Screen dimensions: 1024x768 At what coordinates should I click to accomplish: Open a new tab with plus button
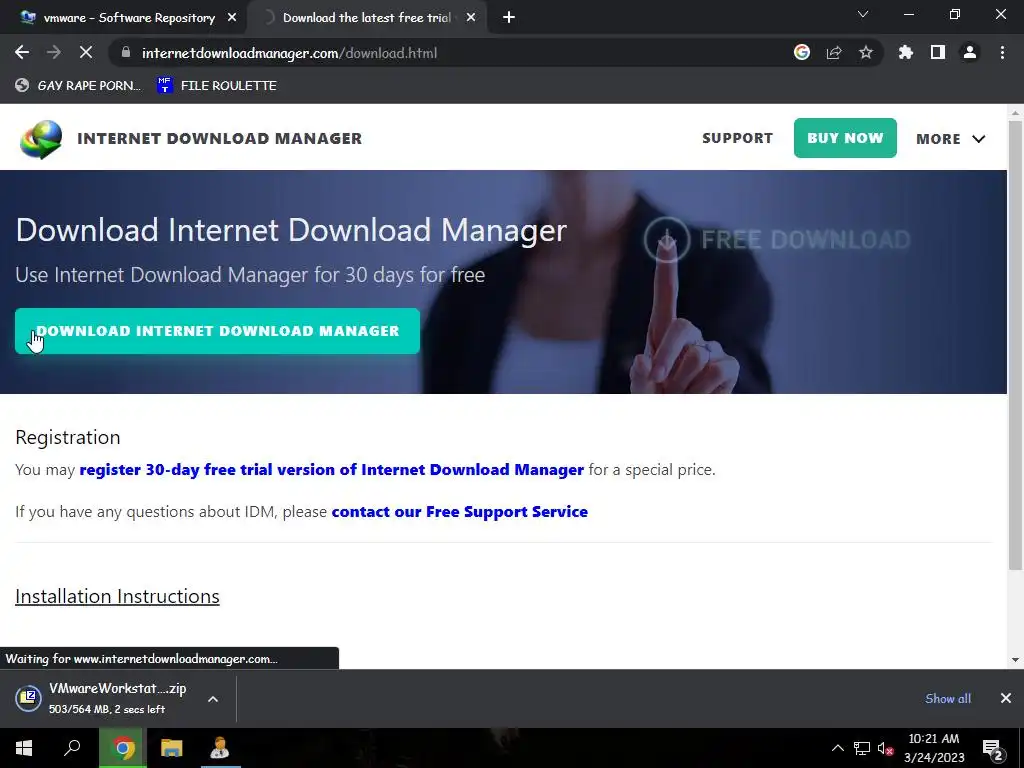click(x=509, y=18)
